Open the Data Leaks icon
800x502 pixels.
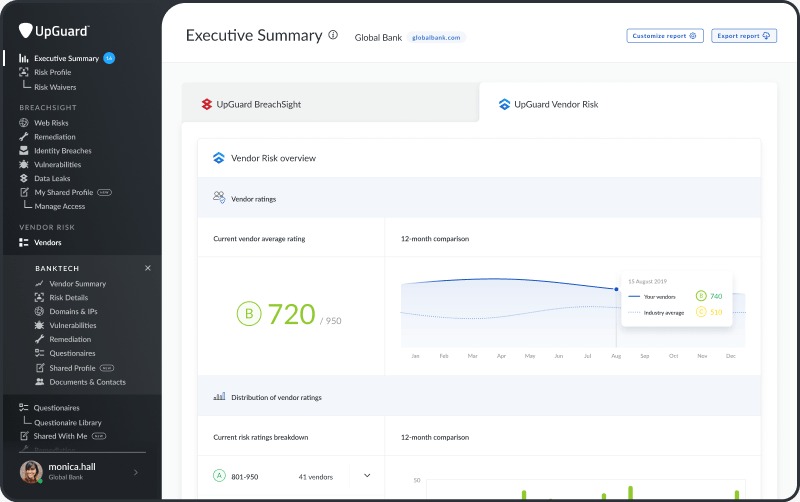(23, 178)
